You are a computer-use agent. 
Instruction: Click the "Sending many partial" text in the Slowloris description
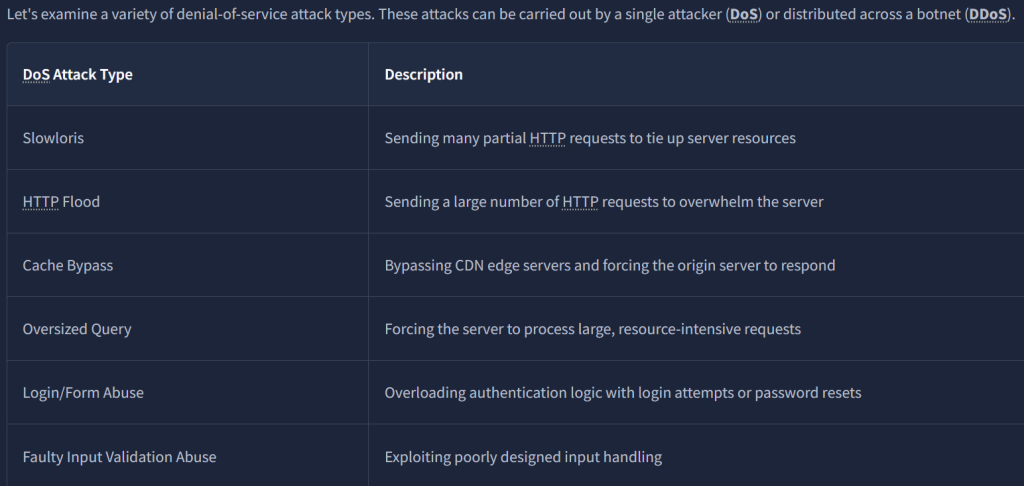click(455, 138)
